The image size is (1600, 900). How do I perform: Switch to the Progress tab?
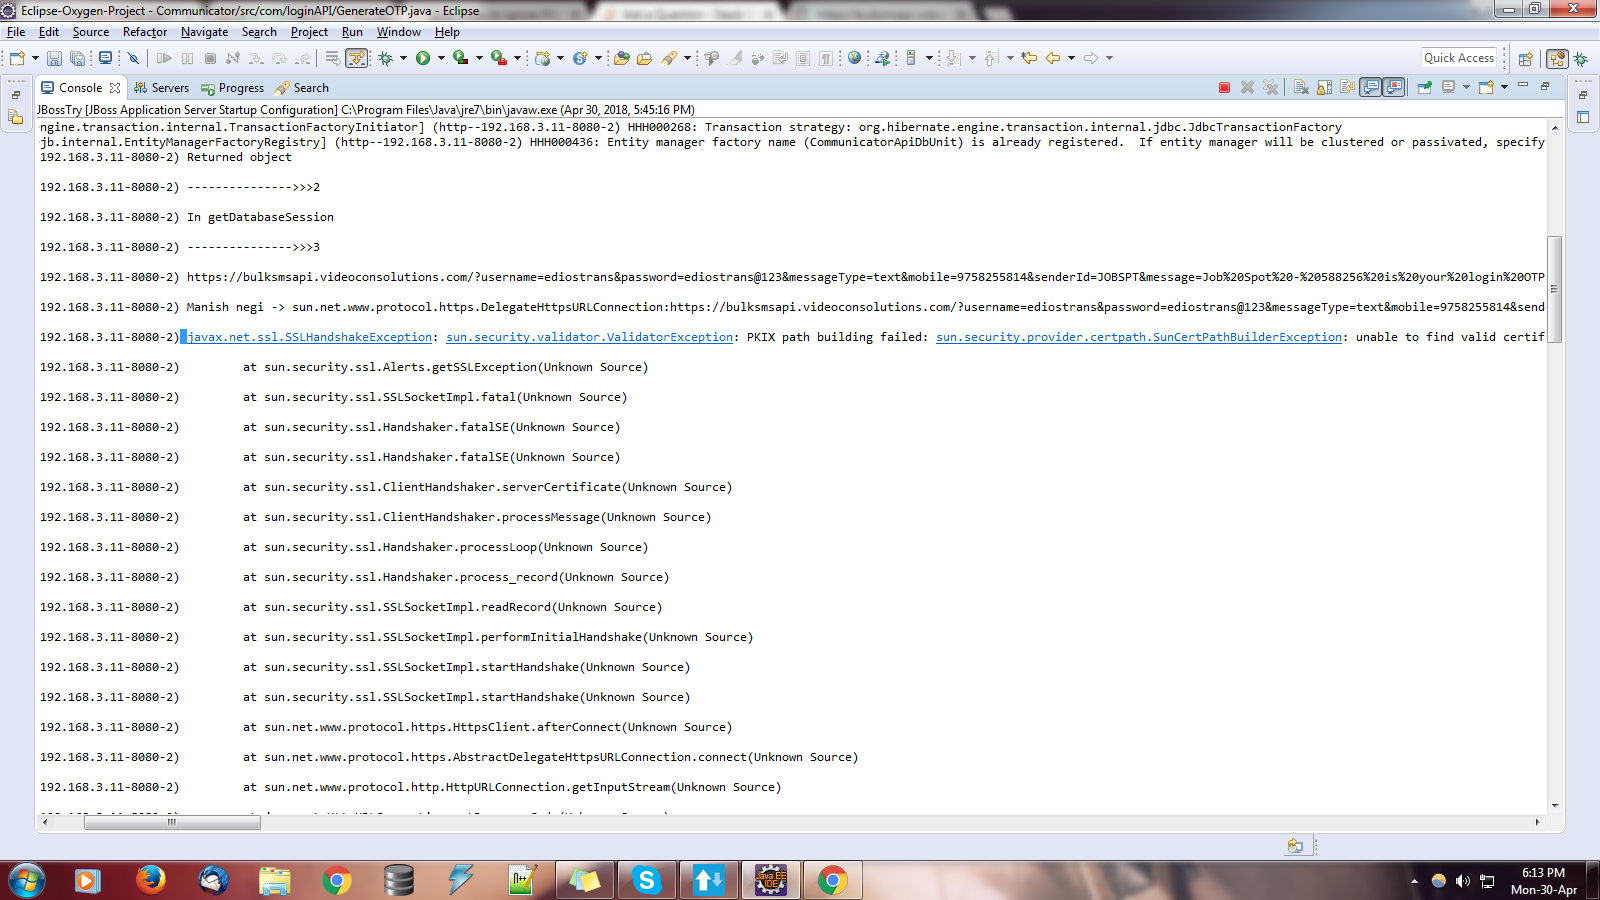[232, 88]
